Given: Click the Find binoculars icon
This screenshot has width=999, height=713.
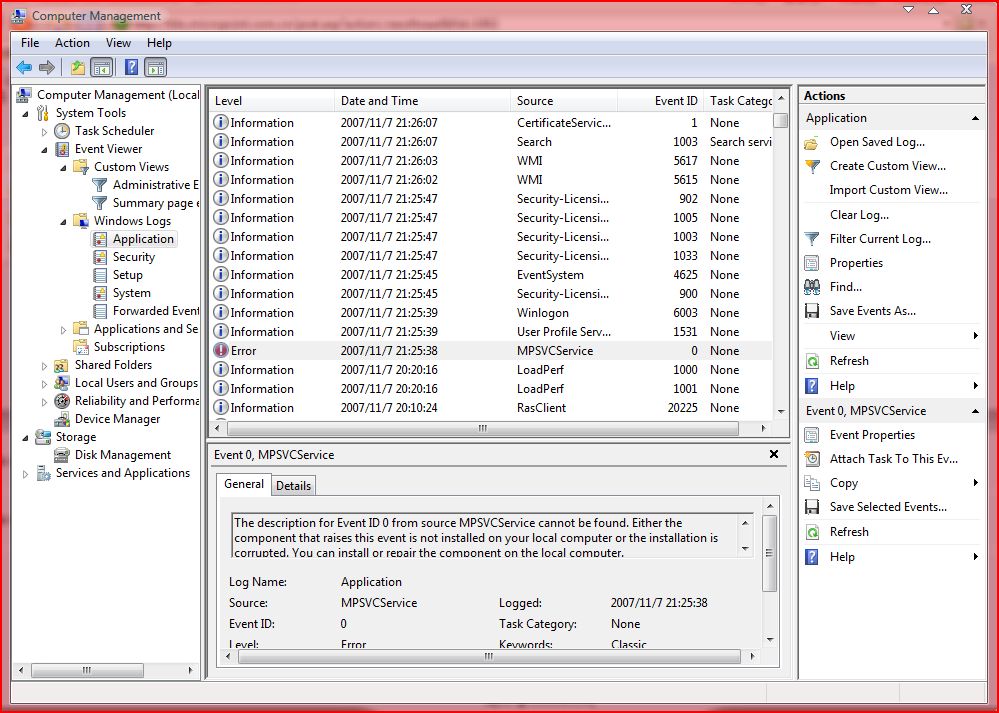Looking at the screenshot, I should pos(812,287).
